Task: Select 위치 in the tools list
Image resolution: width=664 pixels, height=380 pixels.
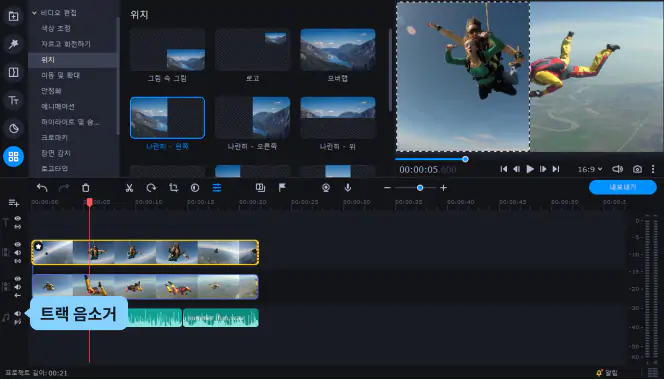Action: pos(72,60)
